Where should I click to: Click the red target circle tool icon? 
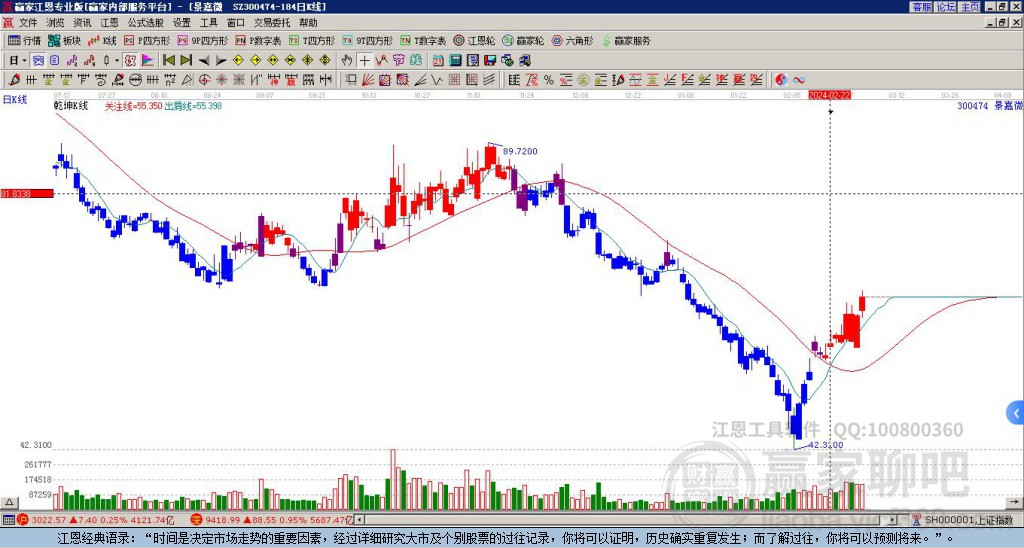tap(204, 80)
